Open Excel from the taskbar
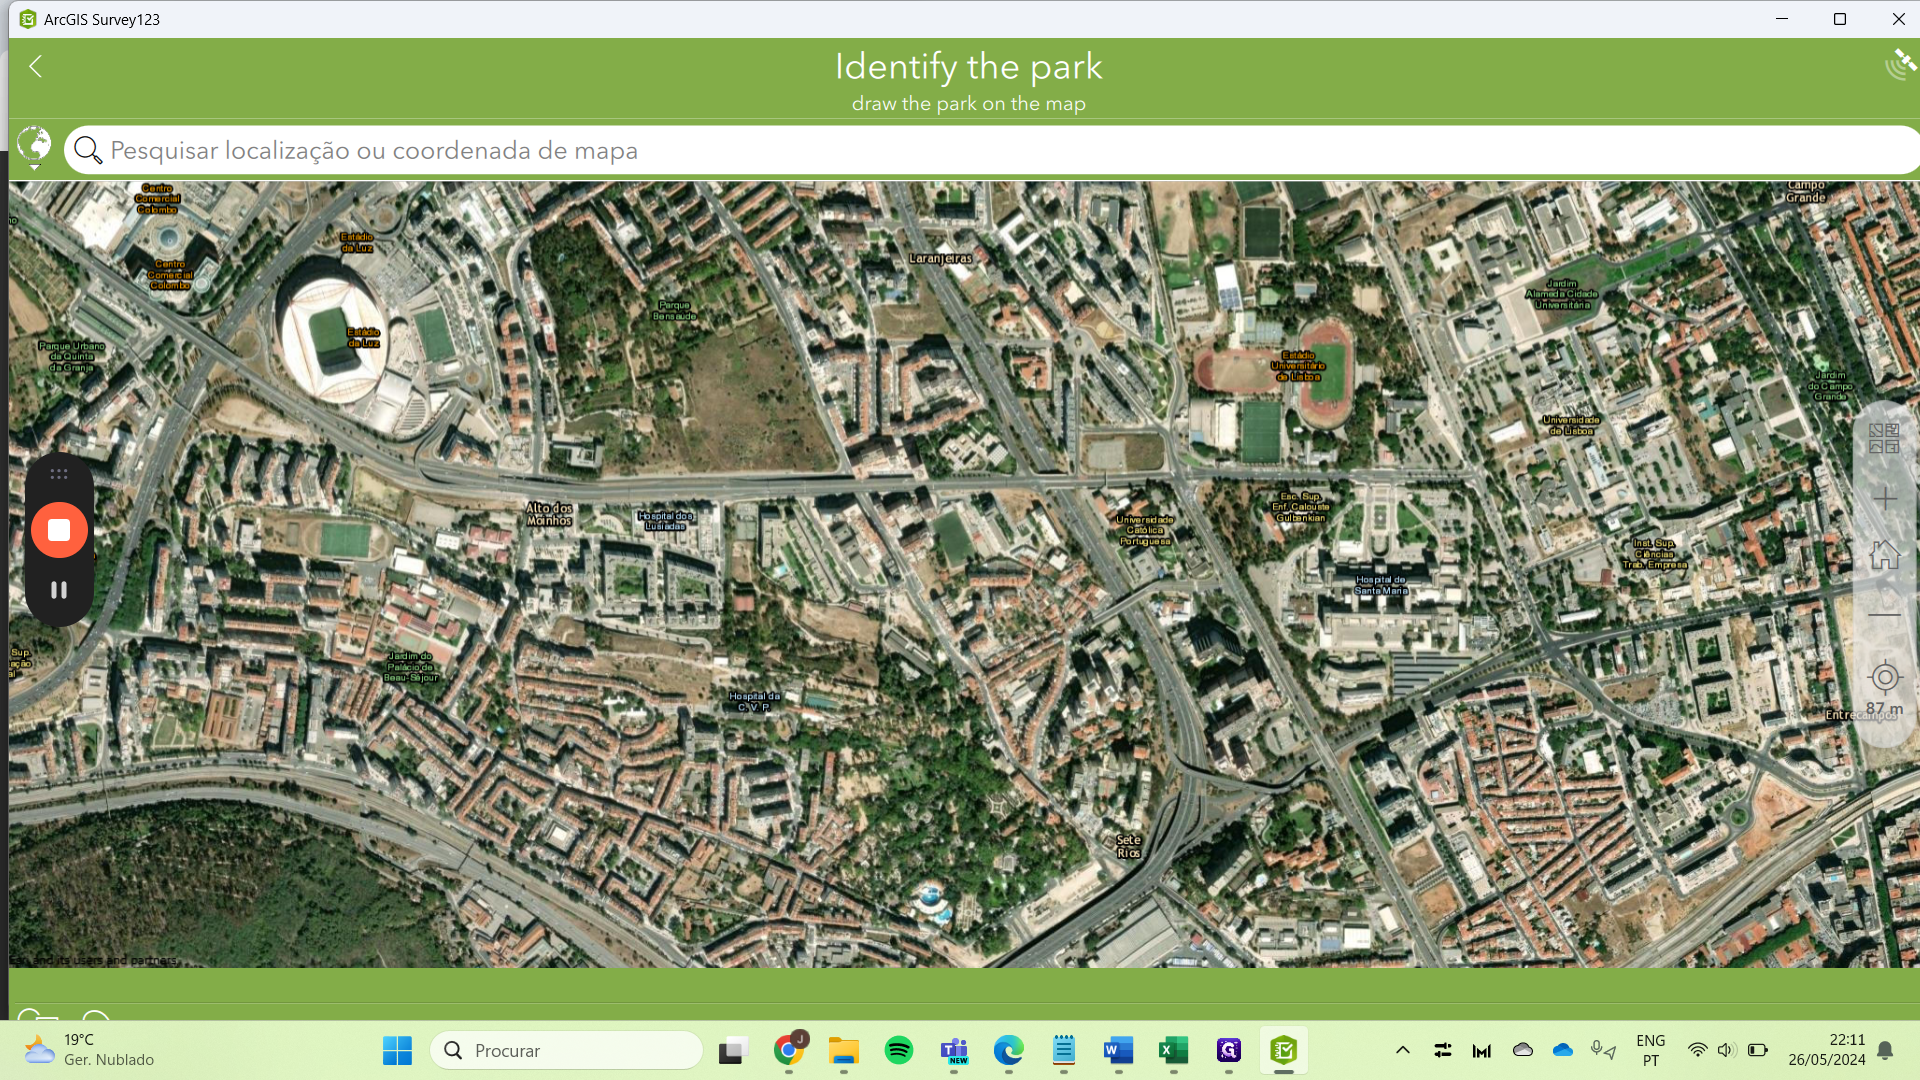Screen dimensions: 1920x1080 (x=1173, y=1050)
